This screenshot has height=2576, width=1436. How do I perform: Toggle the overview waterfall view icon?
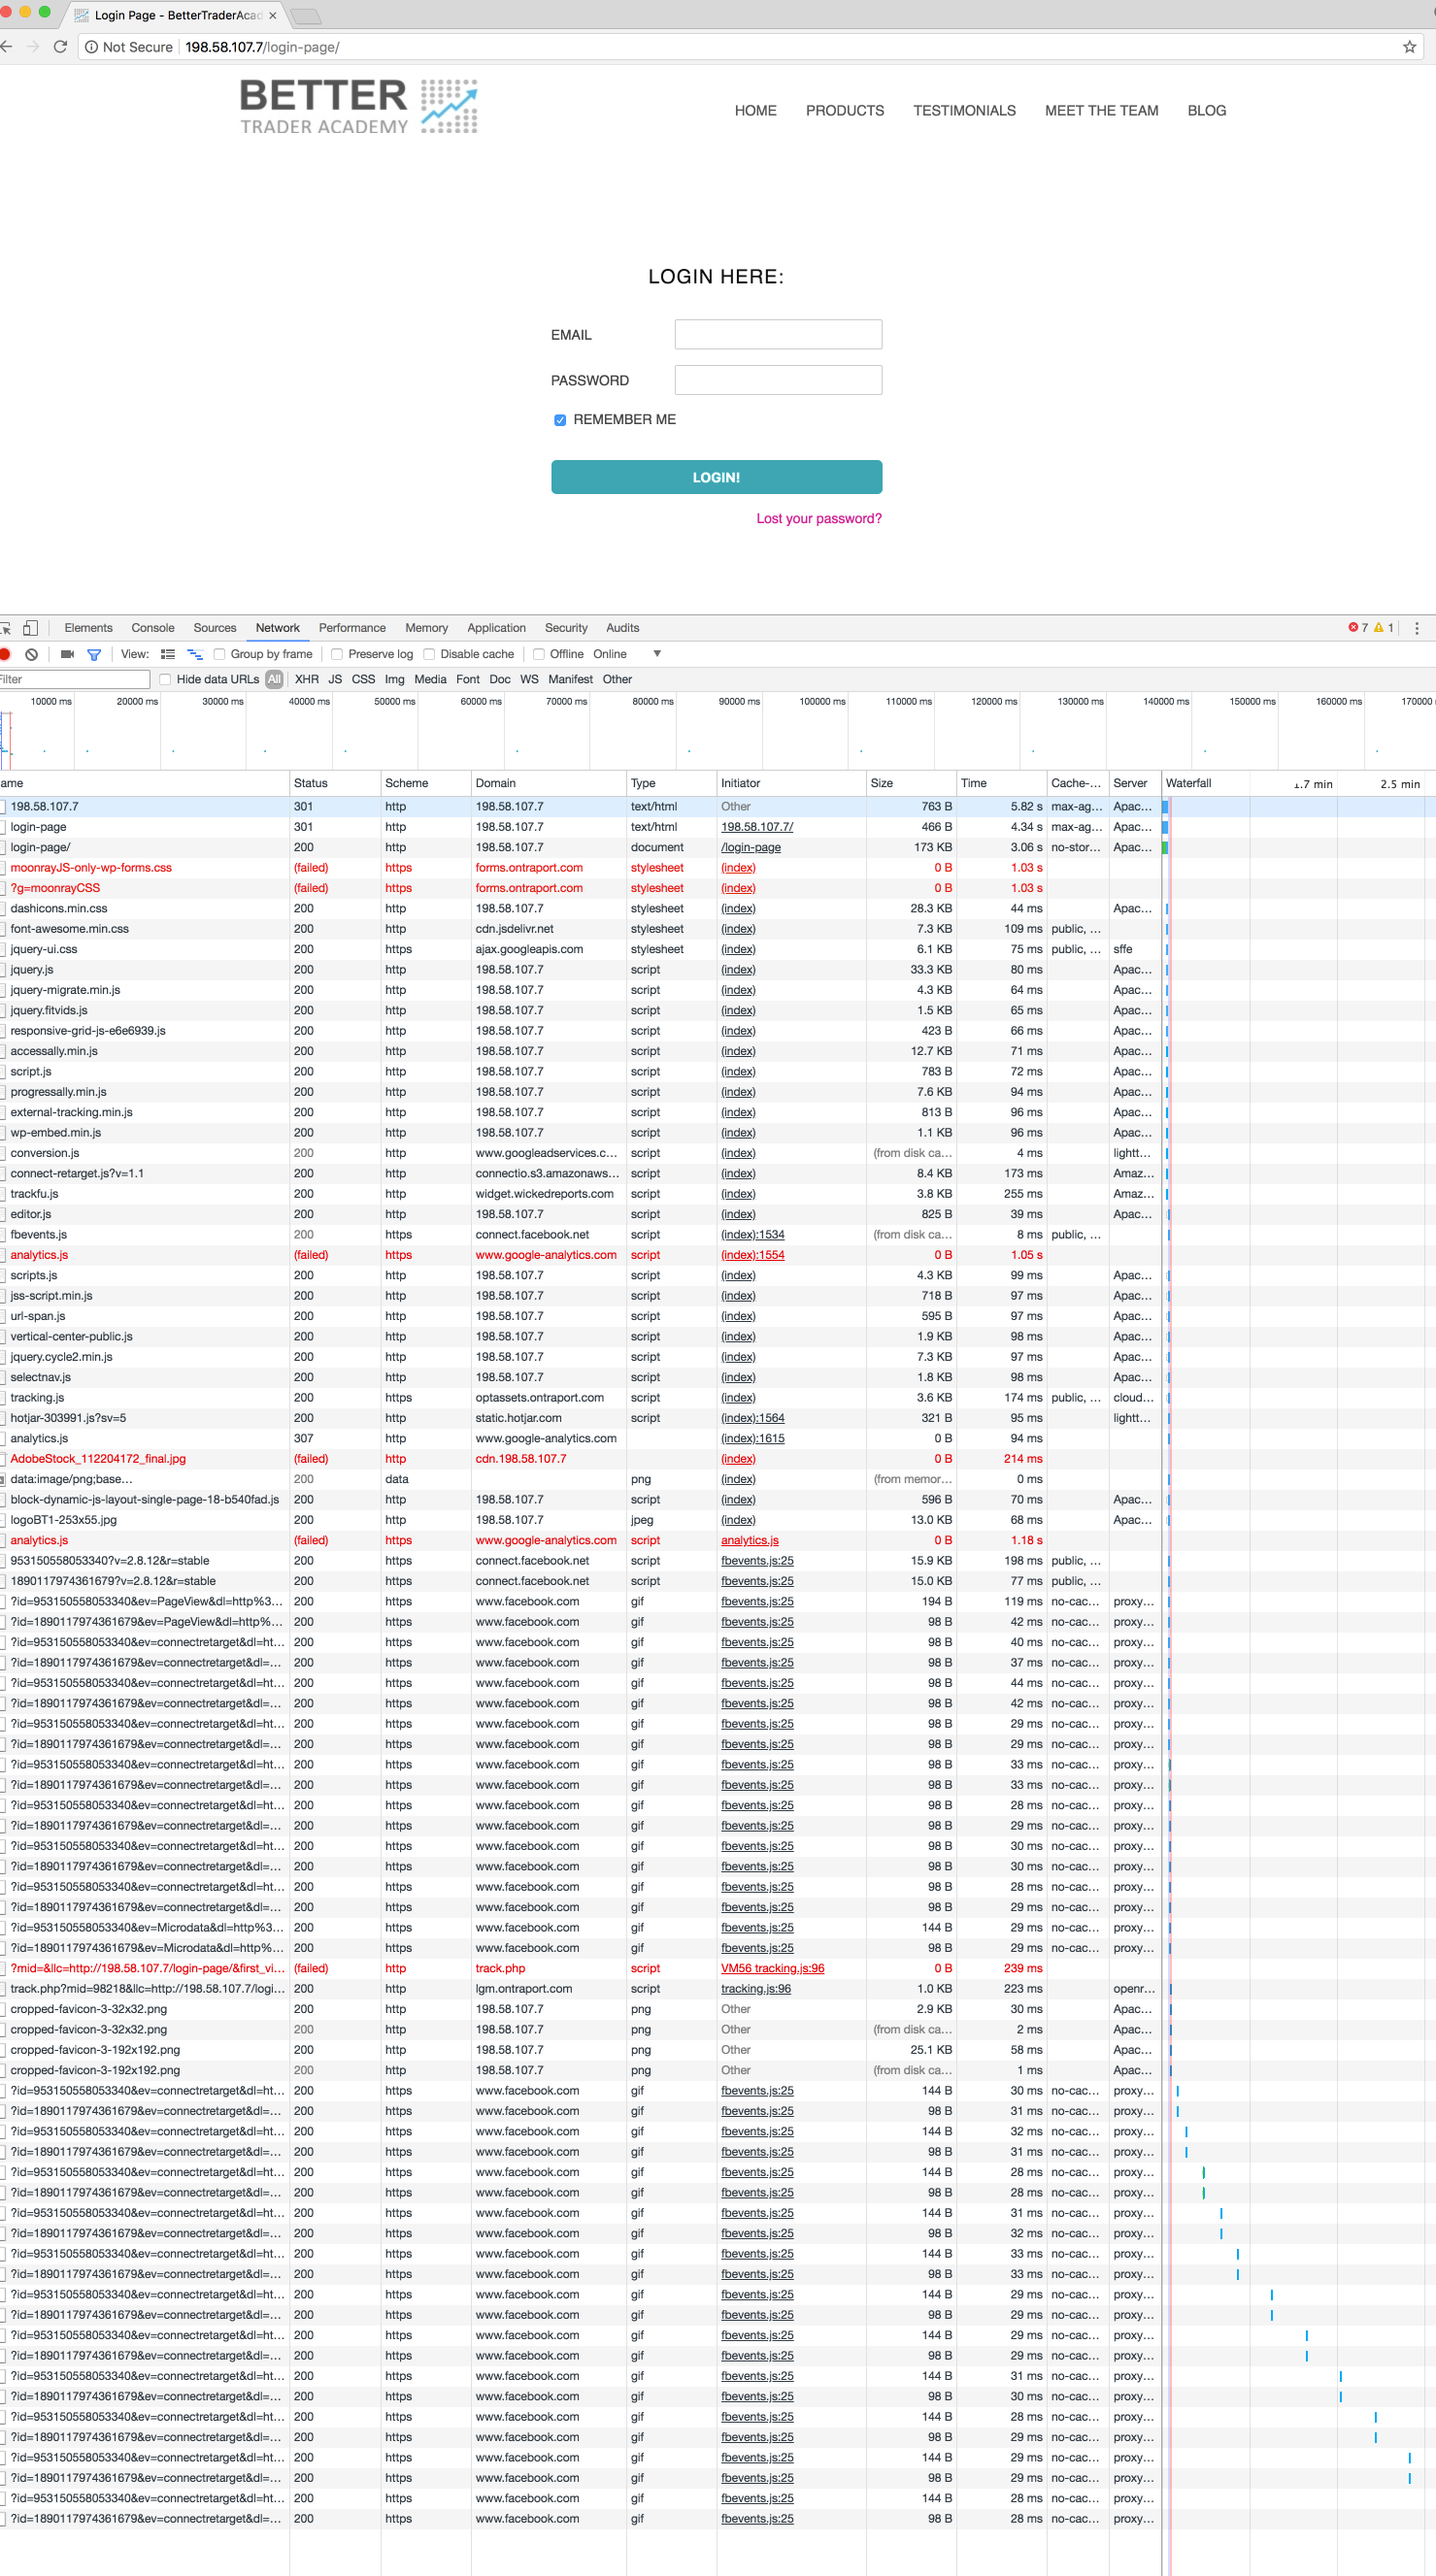coord(195,654)
